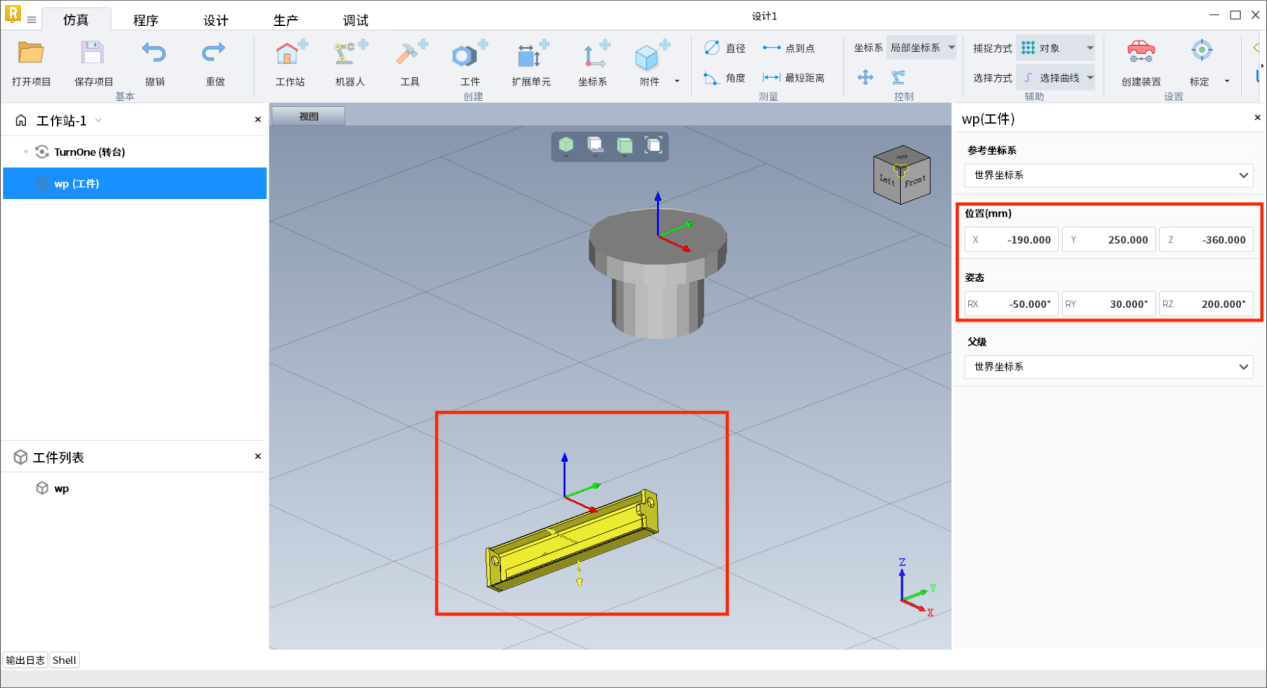Click the Robot (机器人) create icon
Image resolution: width=1267 pixels, height=688 pixels.
350,54
